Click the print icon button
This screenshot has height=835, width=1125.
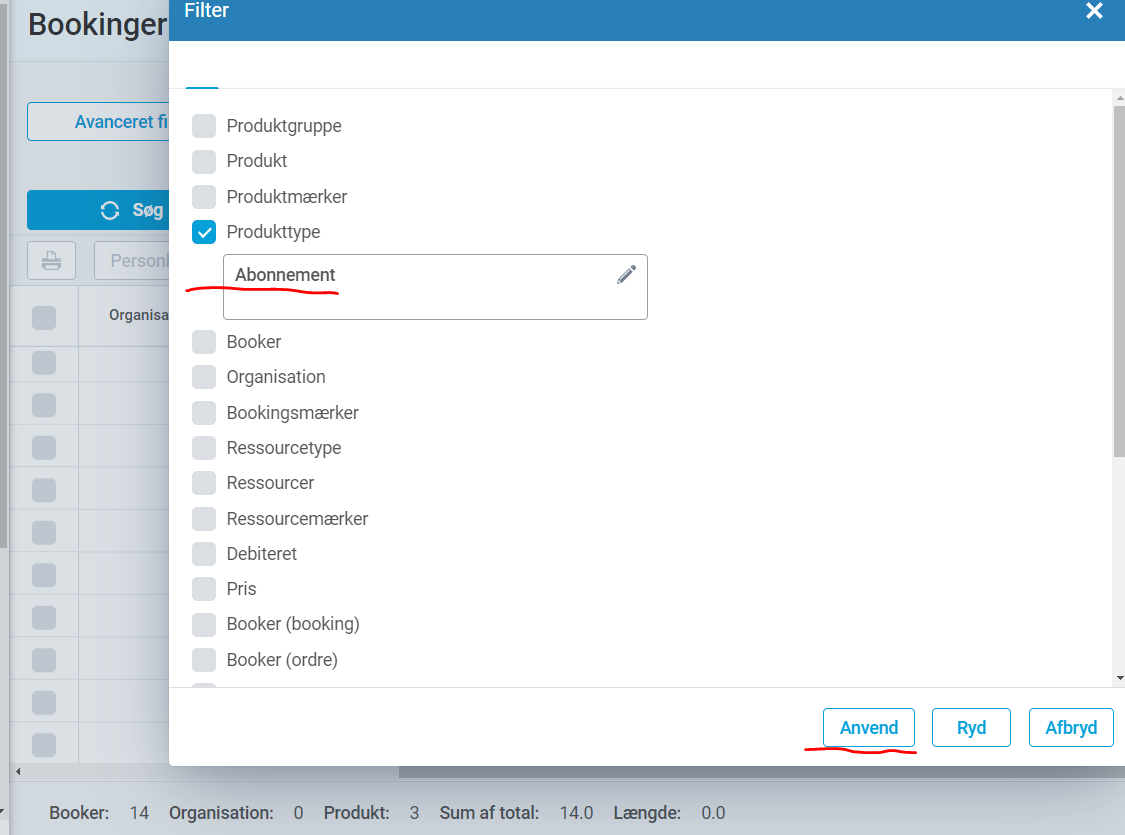pyautogui.click(x=51, y=260)
